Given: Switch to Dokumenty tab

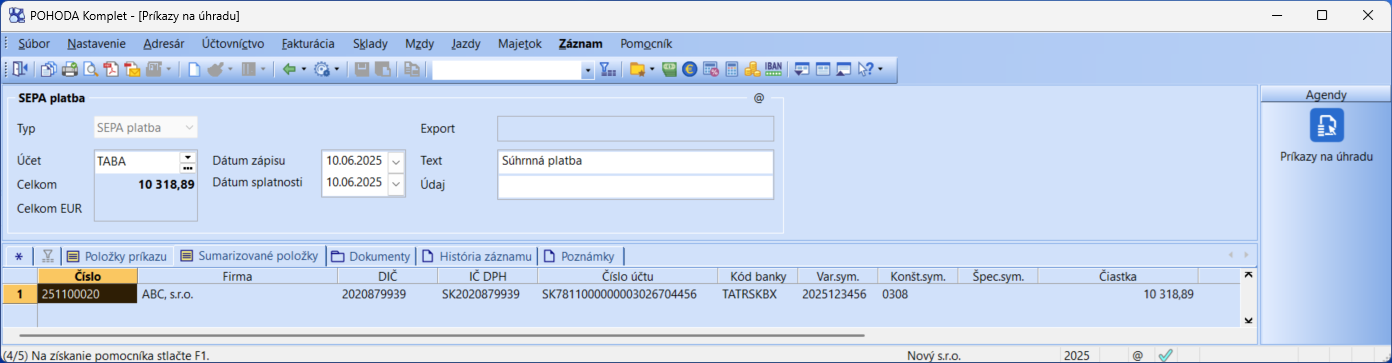Looking at the screenshot, I should [371, 256].
